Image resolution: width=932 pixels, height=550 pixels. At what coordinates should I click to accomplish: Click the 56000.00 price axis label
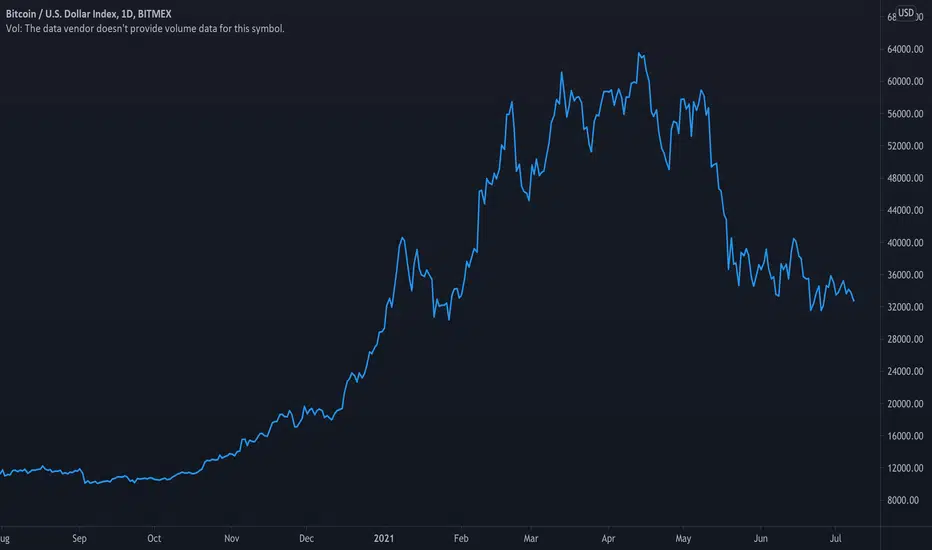point(905,114)
